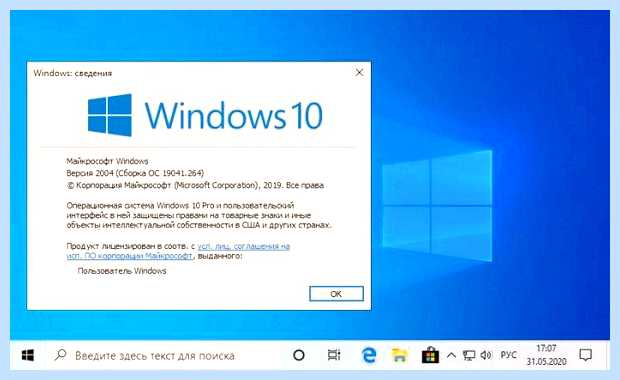Click Пользователь Windows licensee text
Viewport: 620px width, 380px height.
122,271
